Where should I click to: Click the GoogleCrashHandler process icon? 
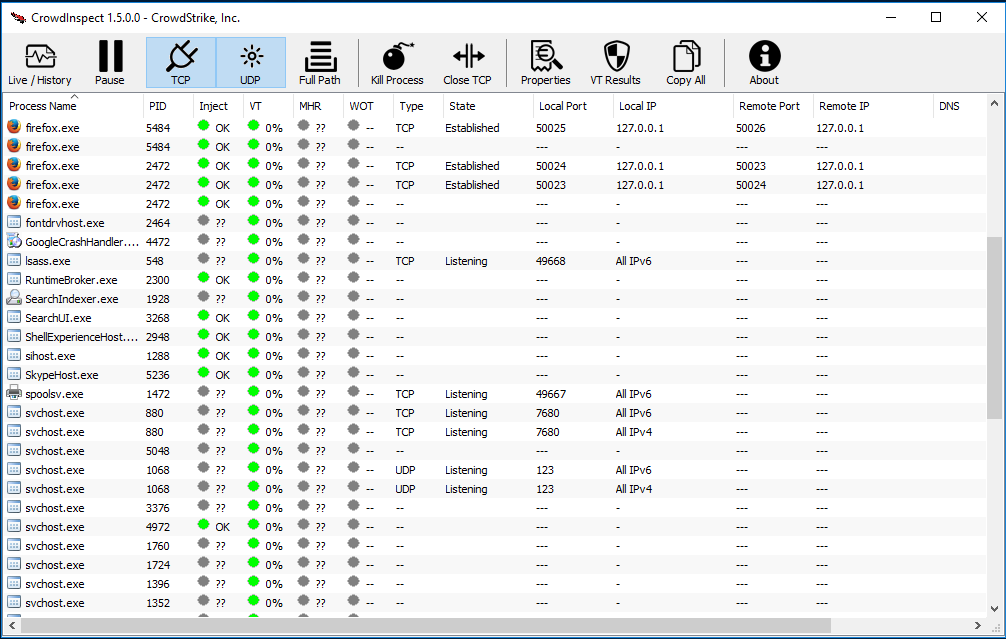13,241
